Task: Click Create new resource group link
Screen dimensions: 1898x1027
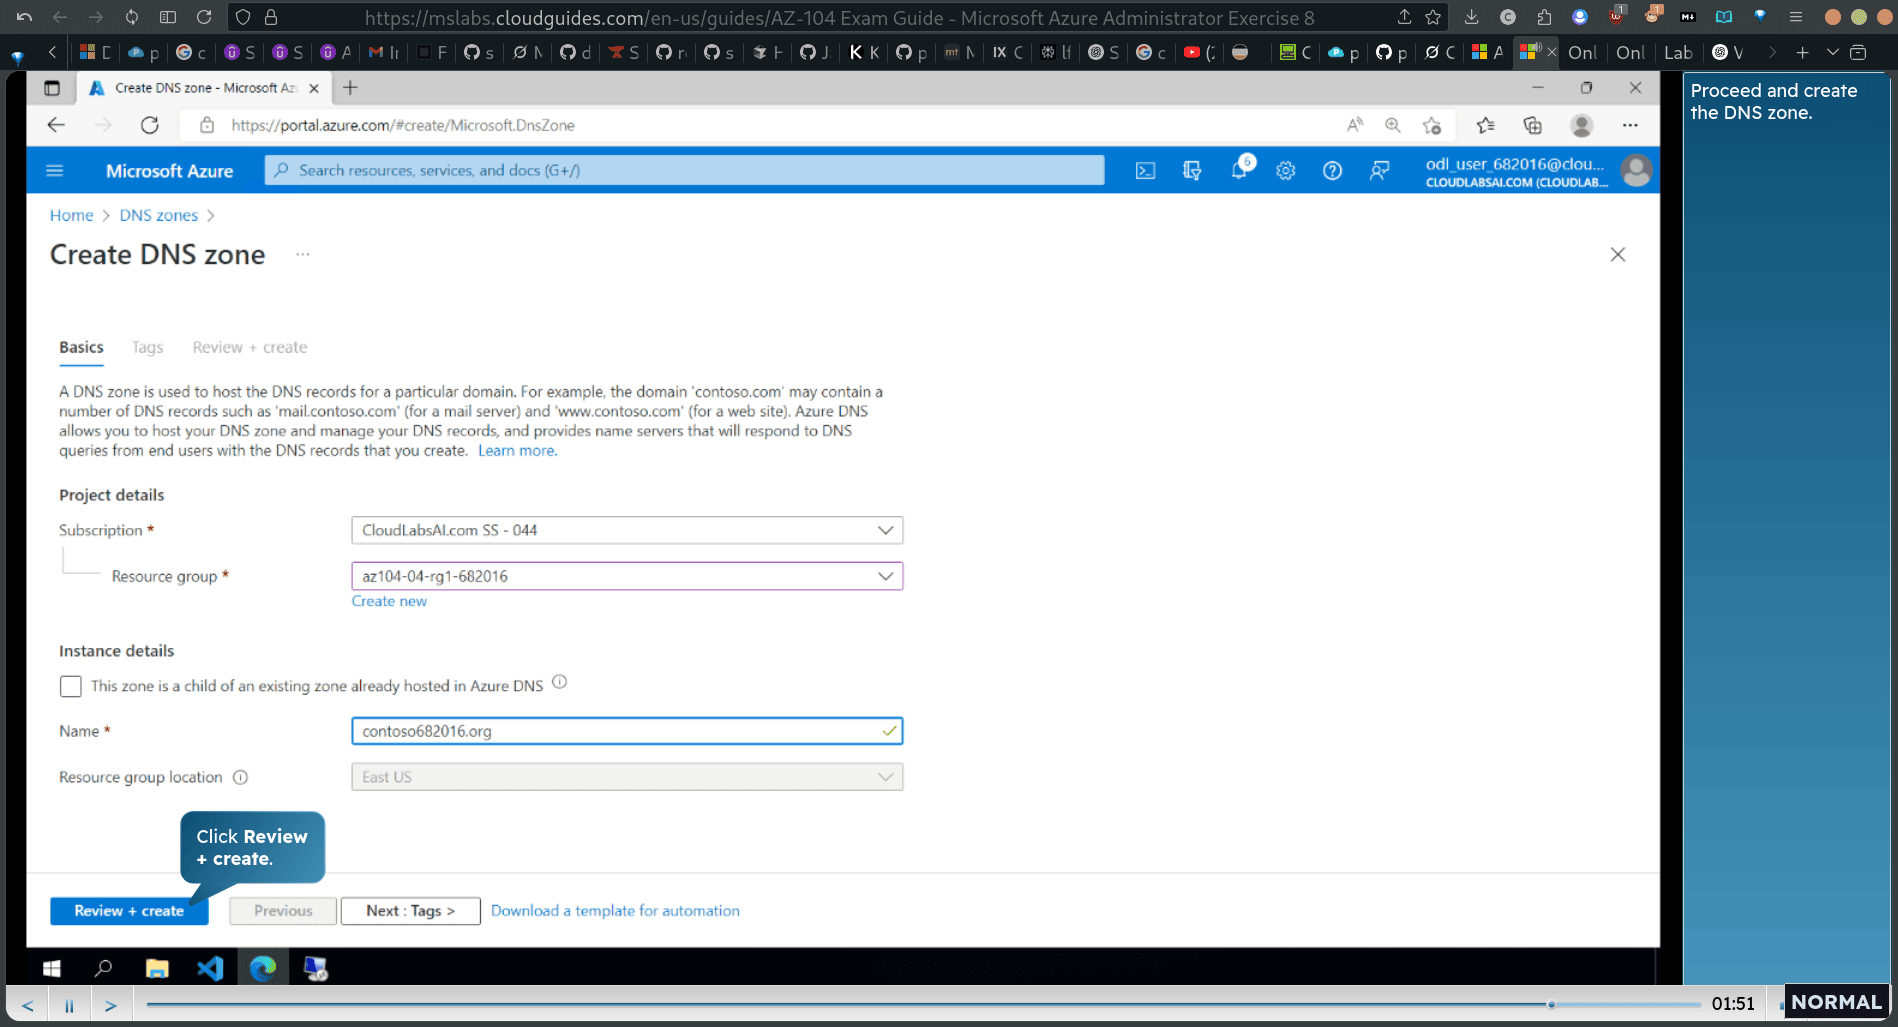Action: (389, 601)
